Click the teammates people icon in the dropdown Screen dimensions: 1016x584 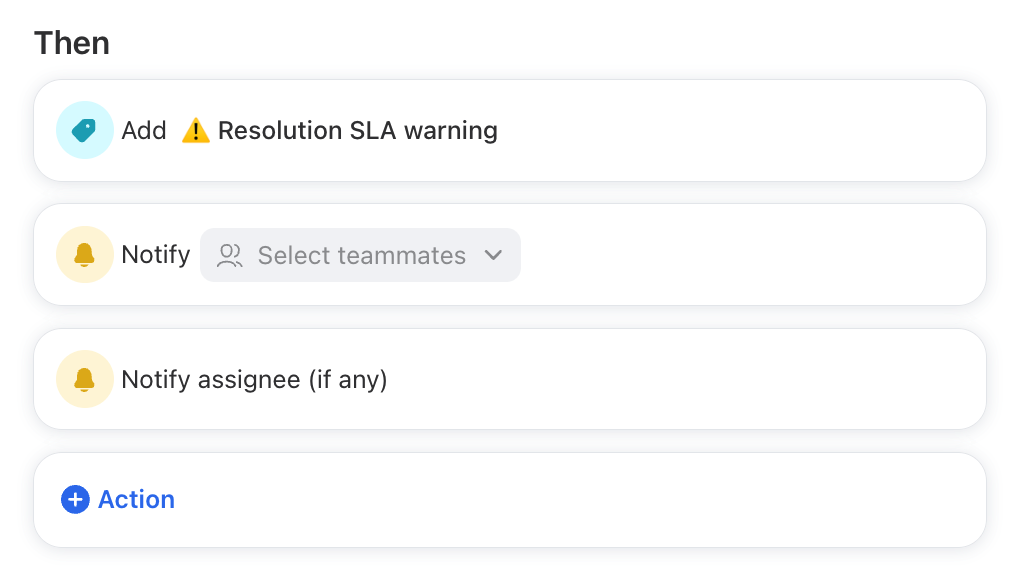pos(229,255)
